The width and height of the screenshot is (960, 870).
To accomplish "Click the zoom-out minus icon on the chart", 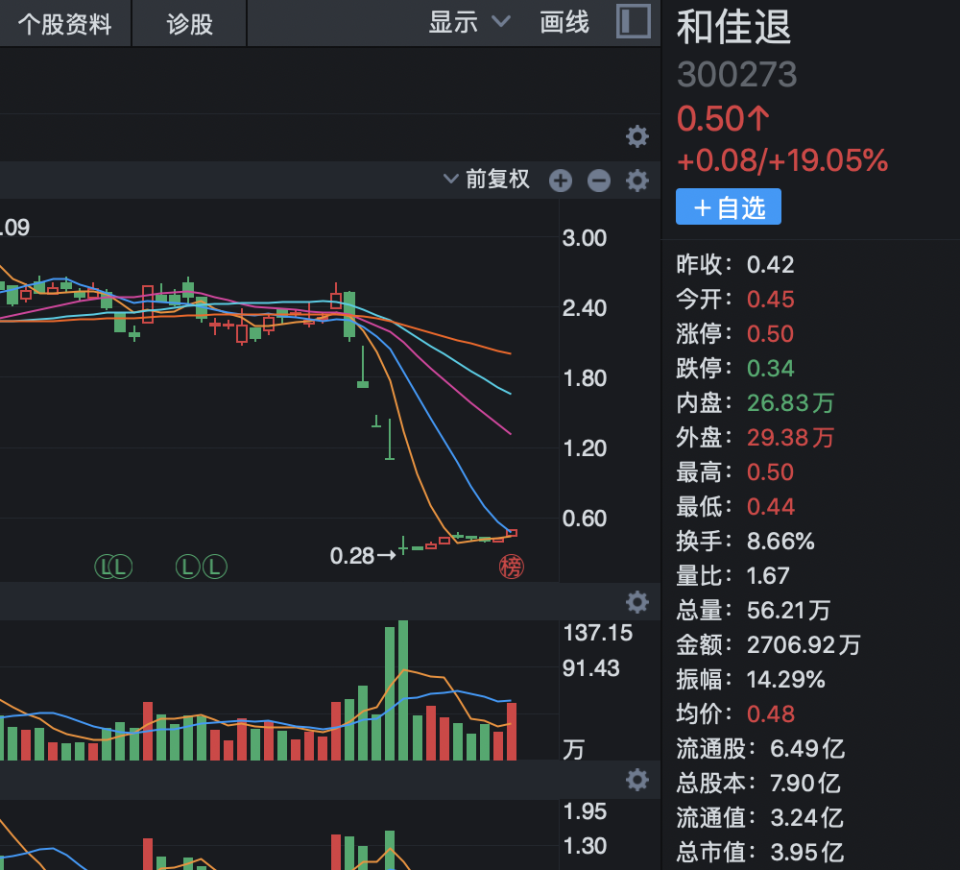I will coord(598,181).
